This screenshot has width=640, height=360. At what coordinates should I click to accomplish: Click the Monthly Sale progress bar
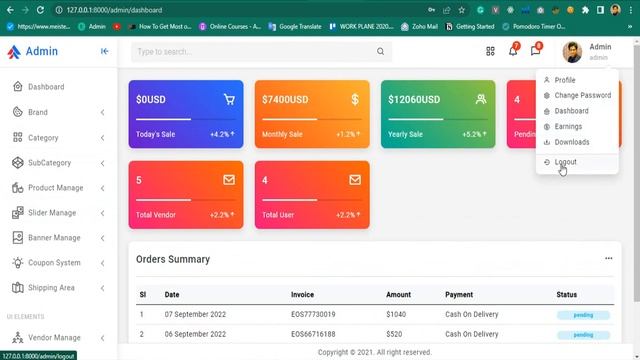(312, 119)
